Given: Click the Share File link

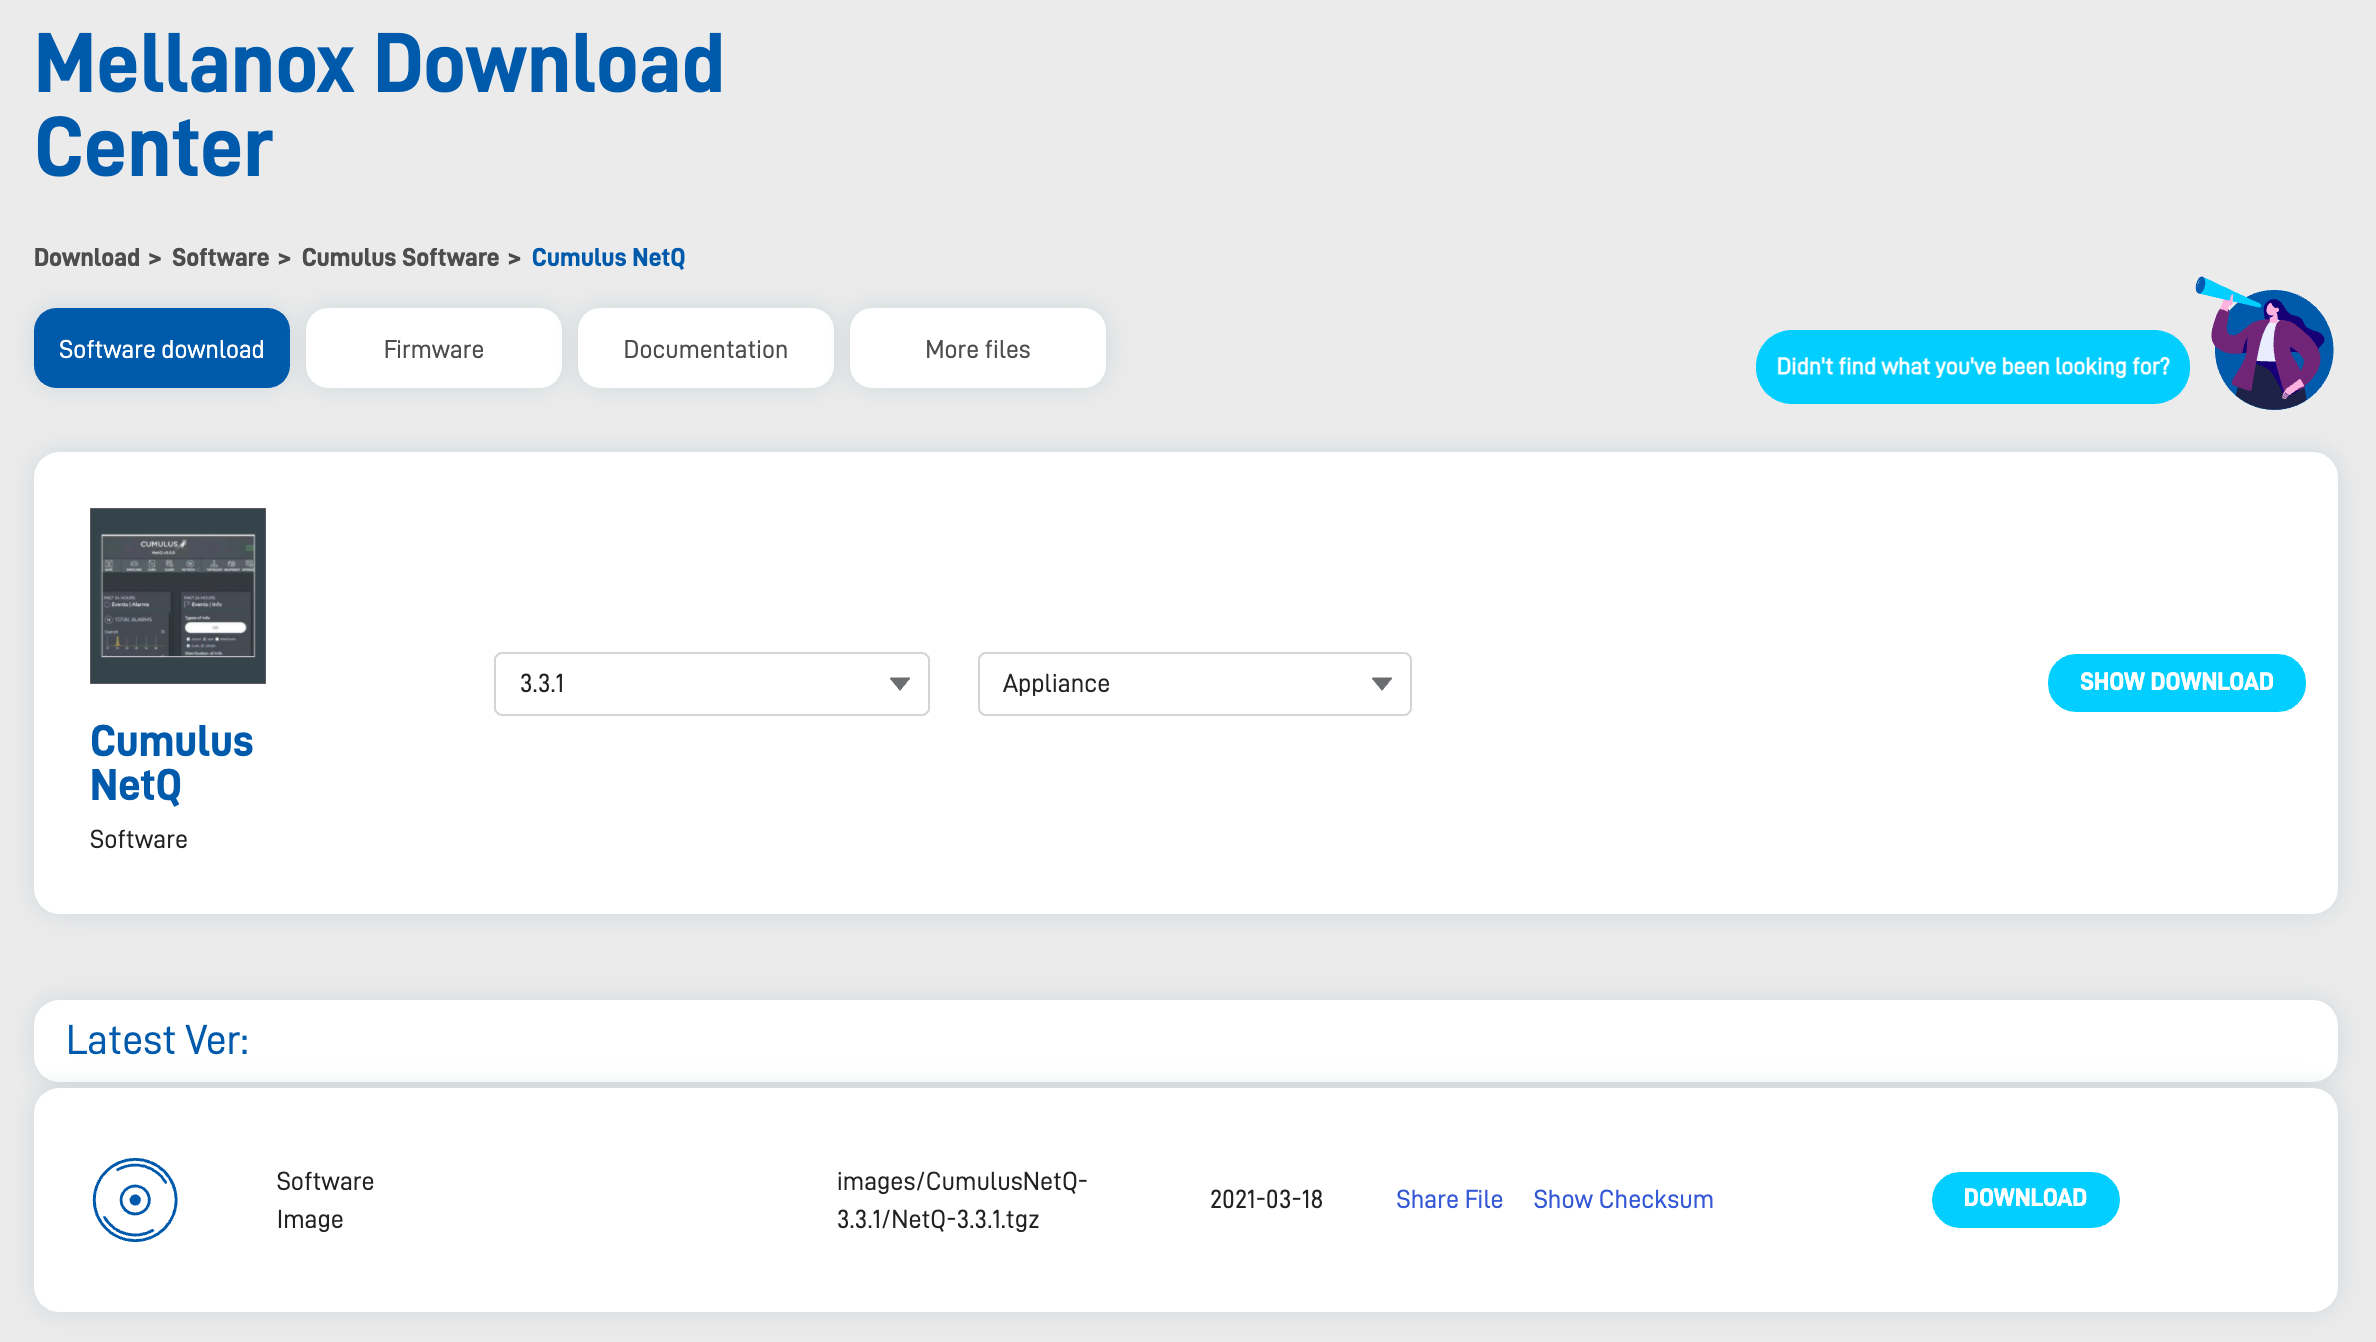Looking at the screenshot, I should 1449,1199.
